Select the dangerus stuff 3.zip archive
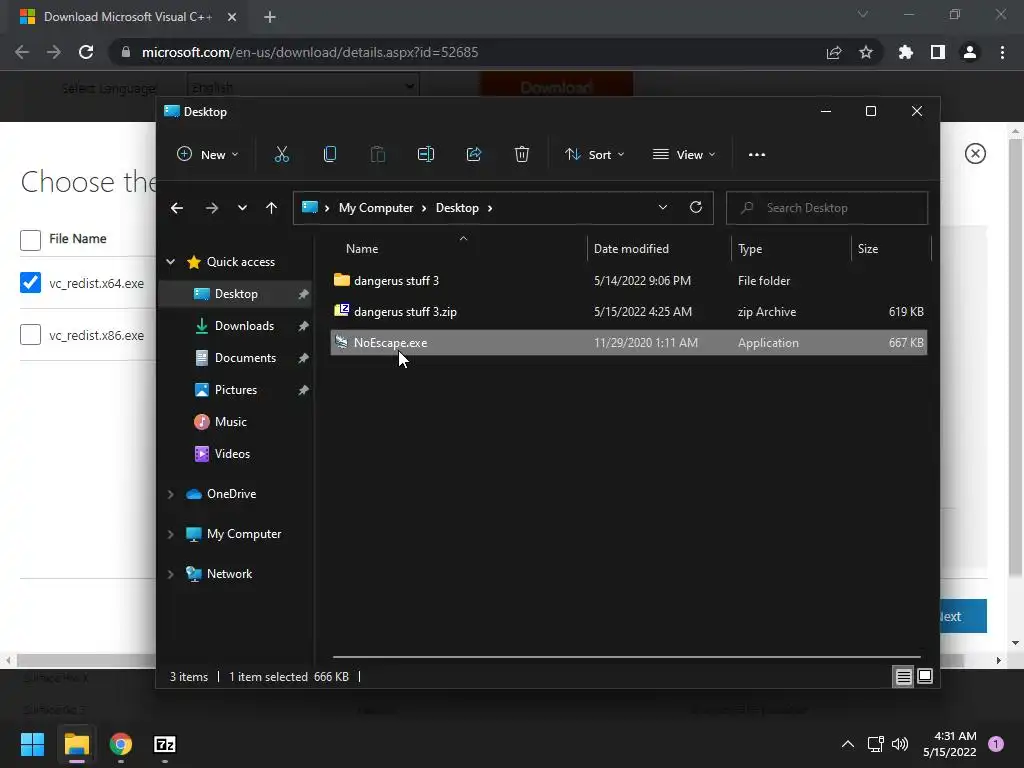 coord(629,312)
